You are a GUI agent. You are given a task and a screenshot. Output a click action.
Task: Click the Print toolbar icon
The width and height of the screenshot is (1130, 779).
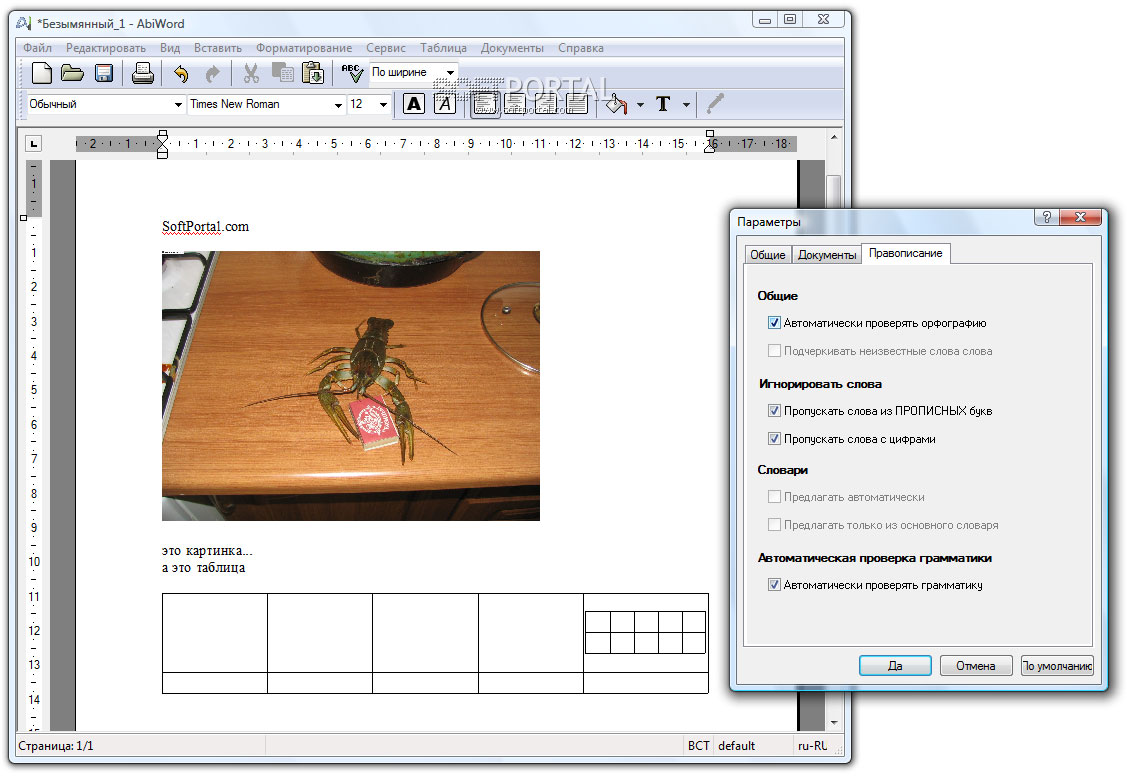(143, 73)
